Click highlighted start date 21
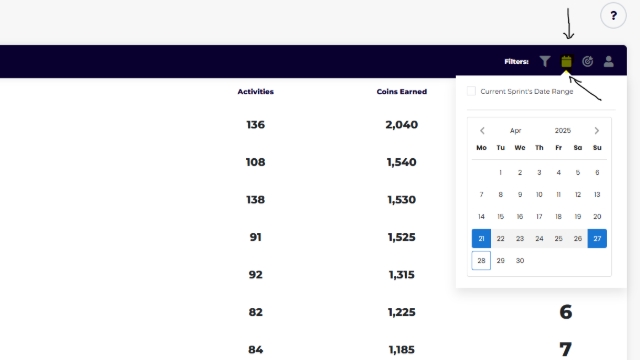Screen dimensions: 640x360 (x=481, y=238)
